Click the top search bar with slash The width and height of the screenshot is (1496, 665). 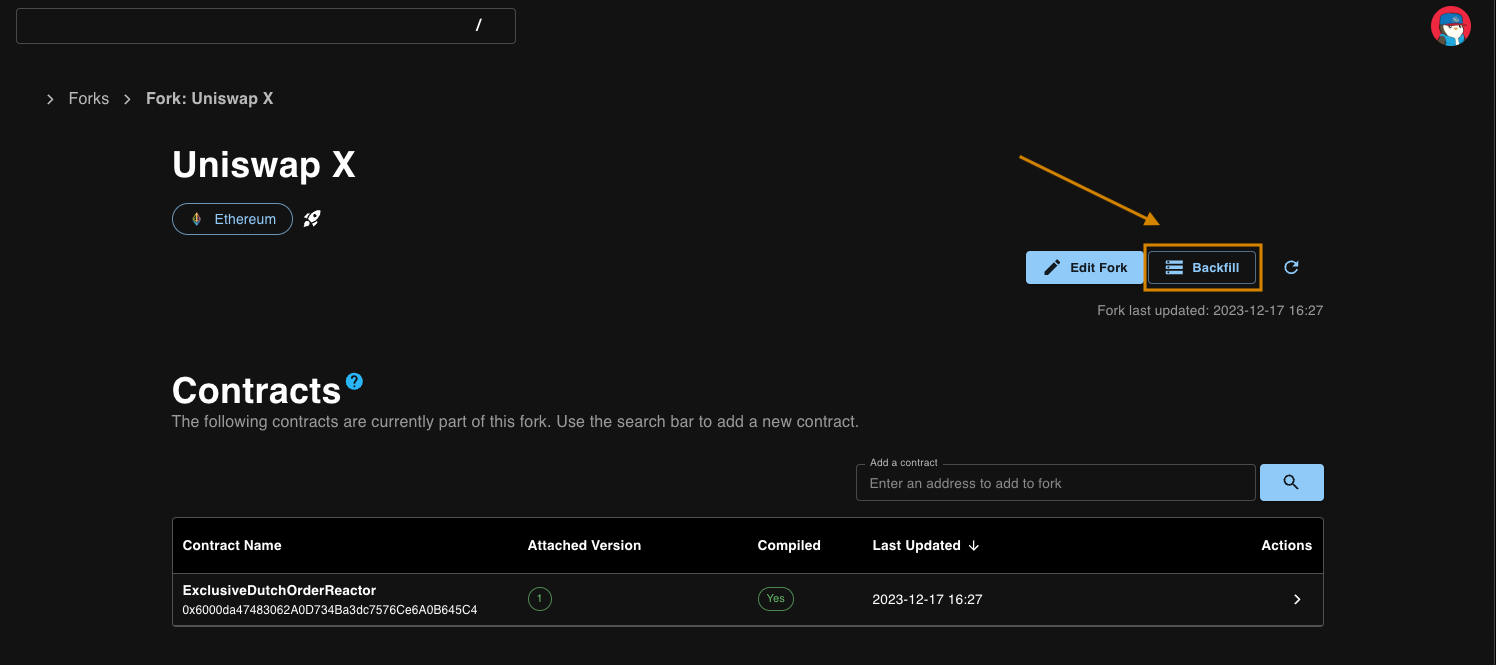[265, 26]
